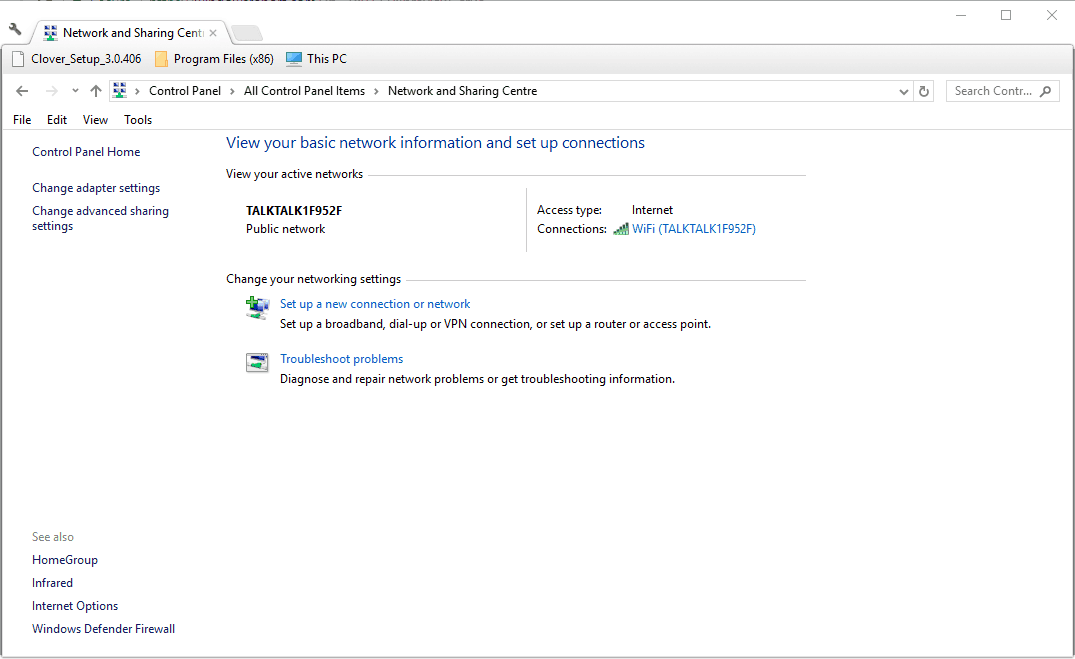Viewport: 1075px width, 659px height.
Task: Go up one level with Up arrow
Action: 96,91
